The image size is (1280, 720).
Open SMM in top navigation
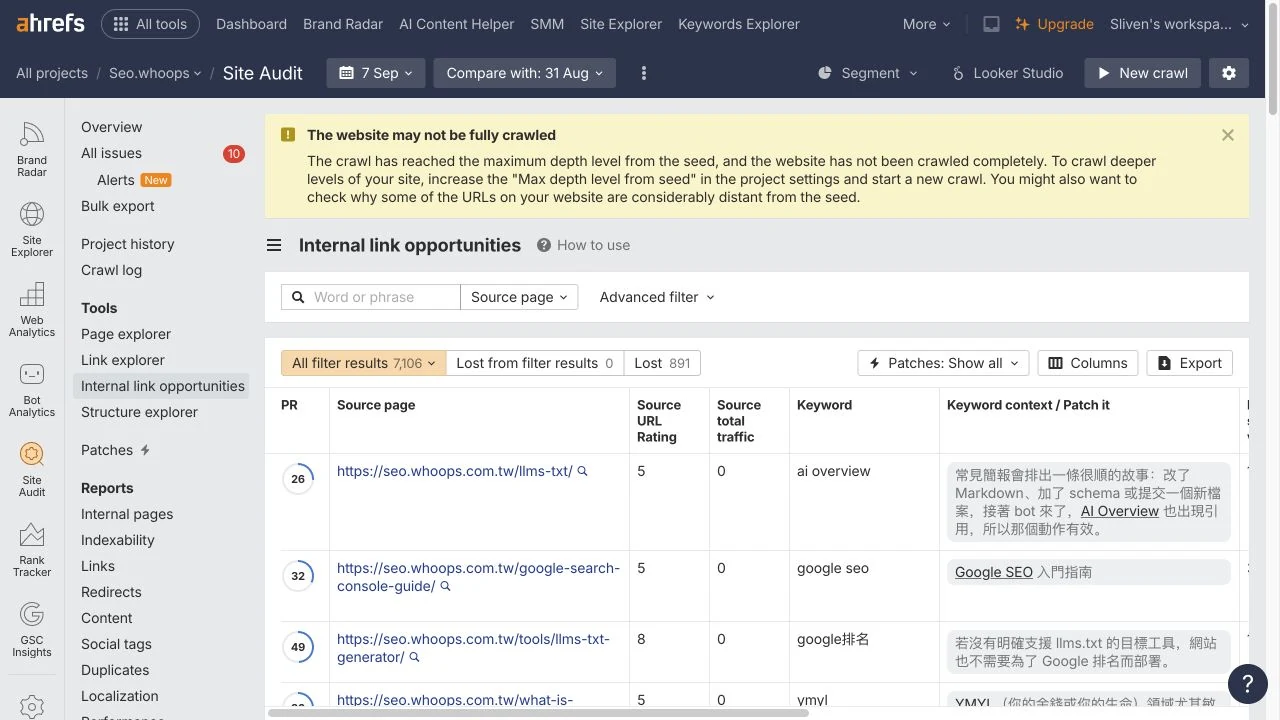coord(547,24)
